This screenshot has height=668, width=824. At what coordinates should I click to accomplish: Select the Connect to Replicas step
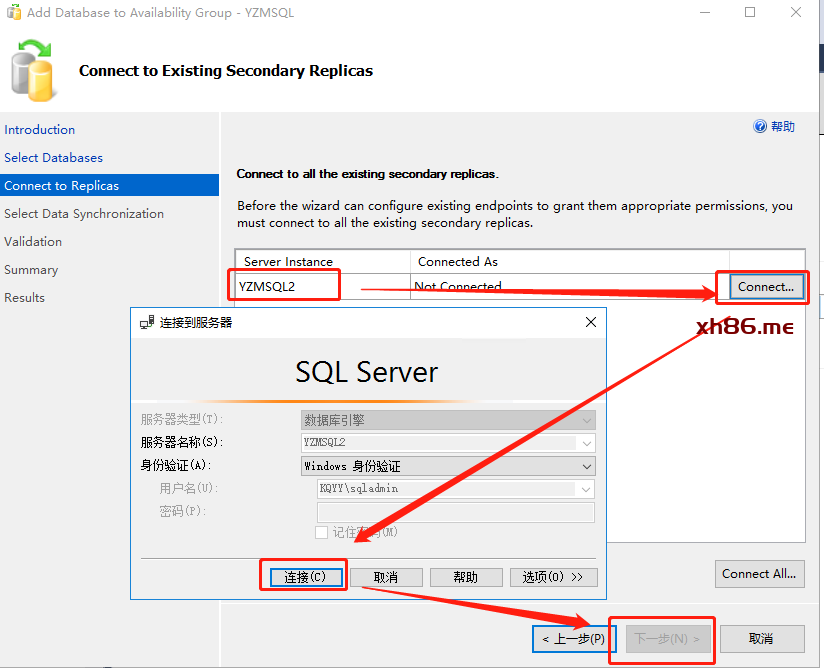tap(62, 186)
